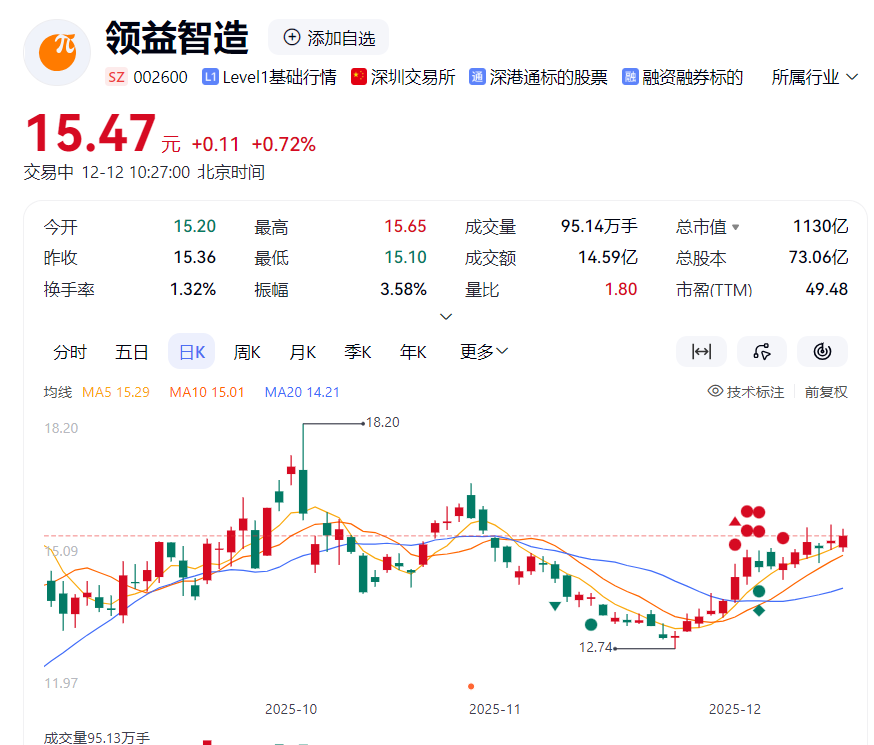The image size is (874, 745).
Task: Open the 前复权 adjustment selector
Action: coord(826,392)
